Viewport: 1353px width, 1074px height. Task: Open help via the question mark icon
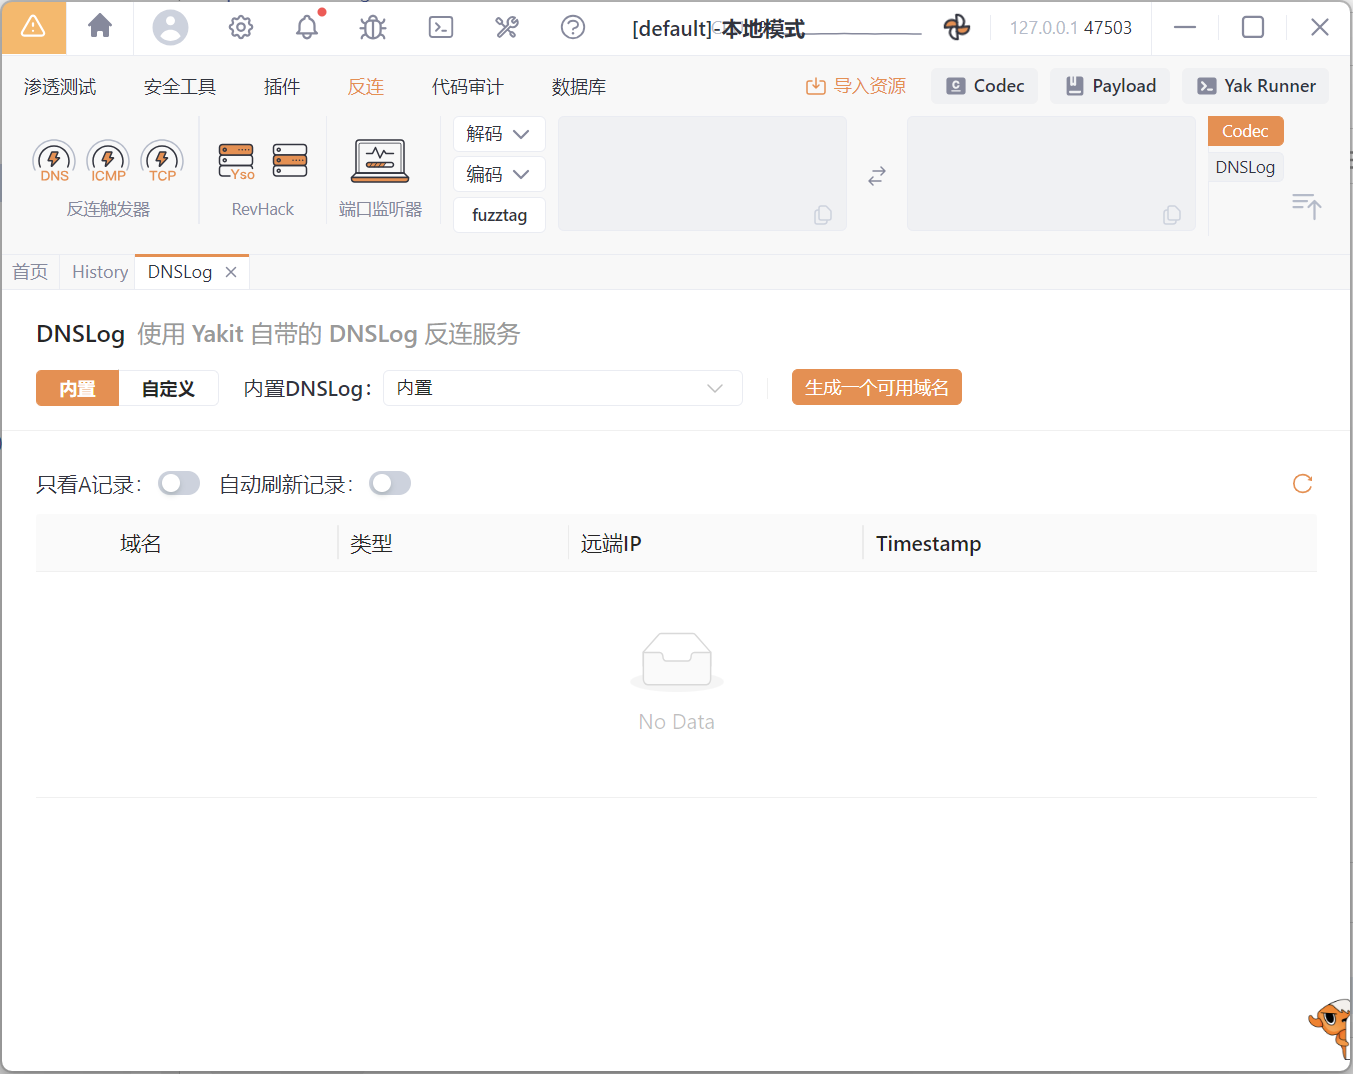(573, 27)
